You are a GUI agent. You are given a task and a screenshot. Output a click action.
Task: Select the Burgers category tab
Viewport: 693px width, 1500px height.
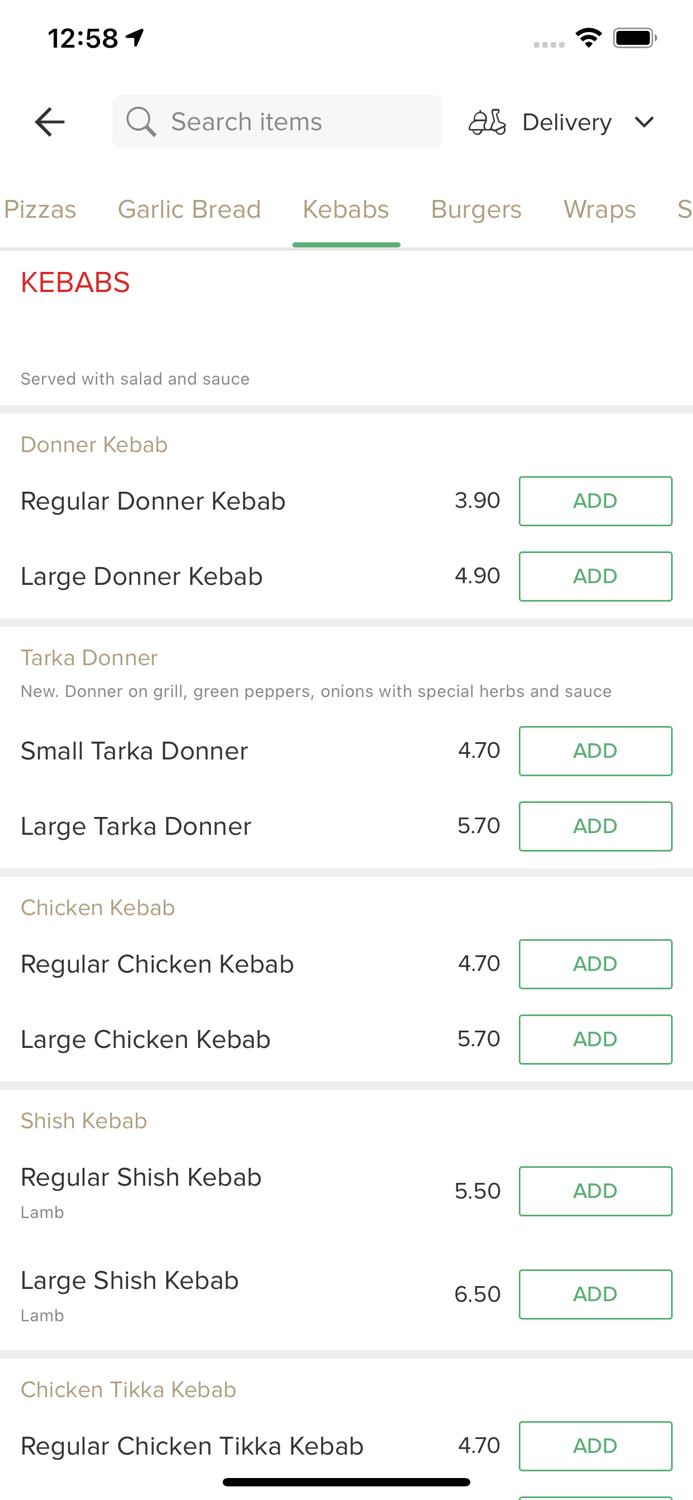coord(476,210)
